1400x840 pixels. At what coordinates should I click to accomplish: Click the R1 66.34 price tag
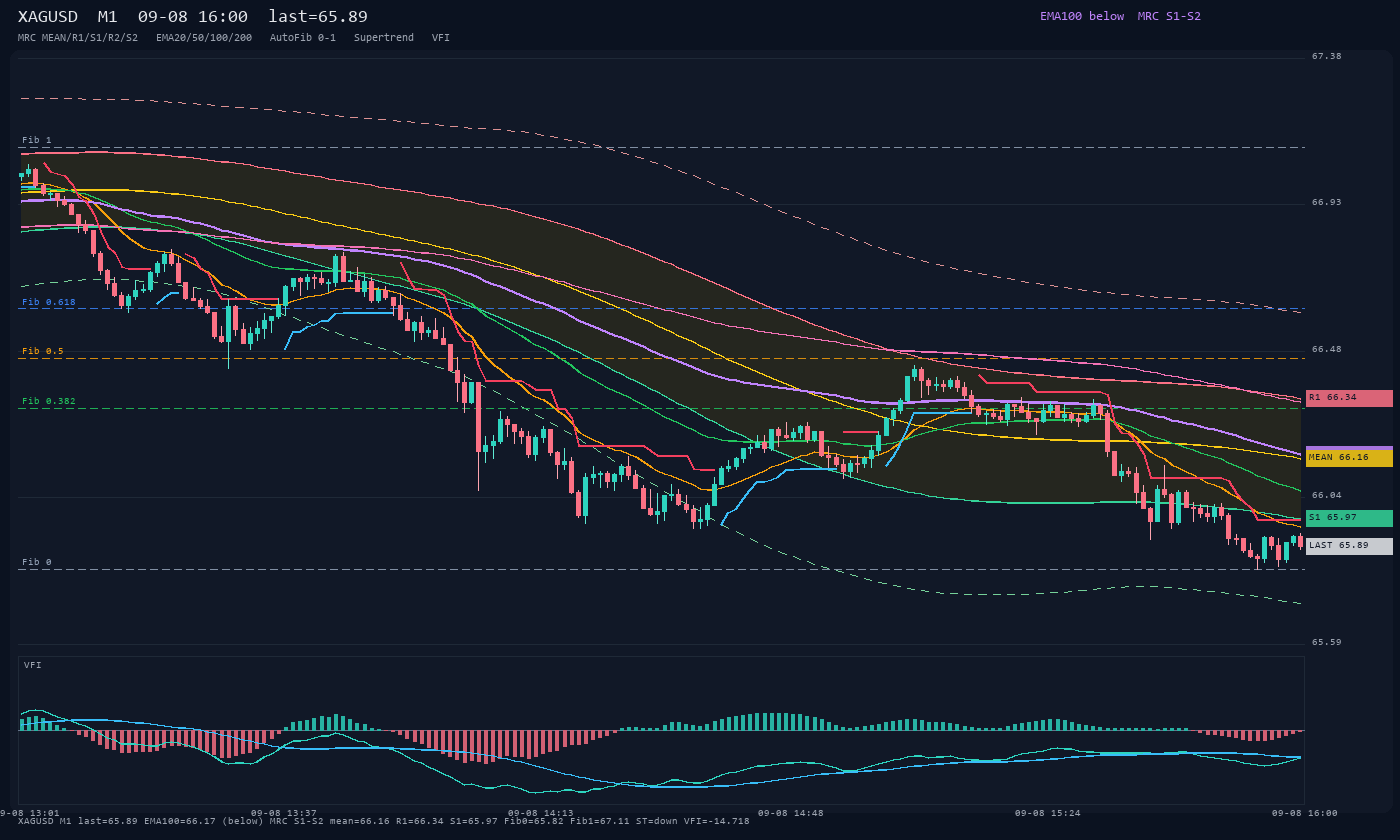click(1349, 398)
